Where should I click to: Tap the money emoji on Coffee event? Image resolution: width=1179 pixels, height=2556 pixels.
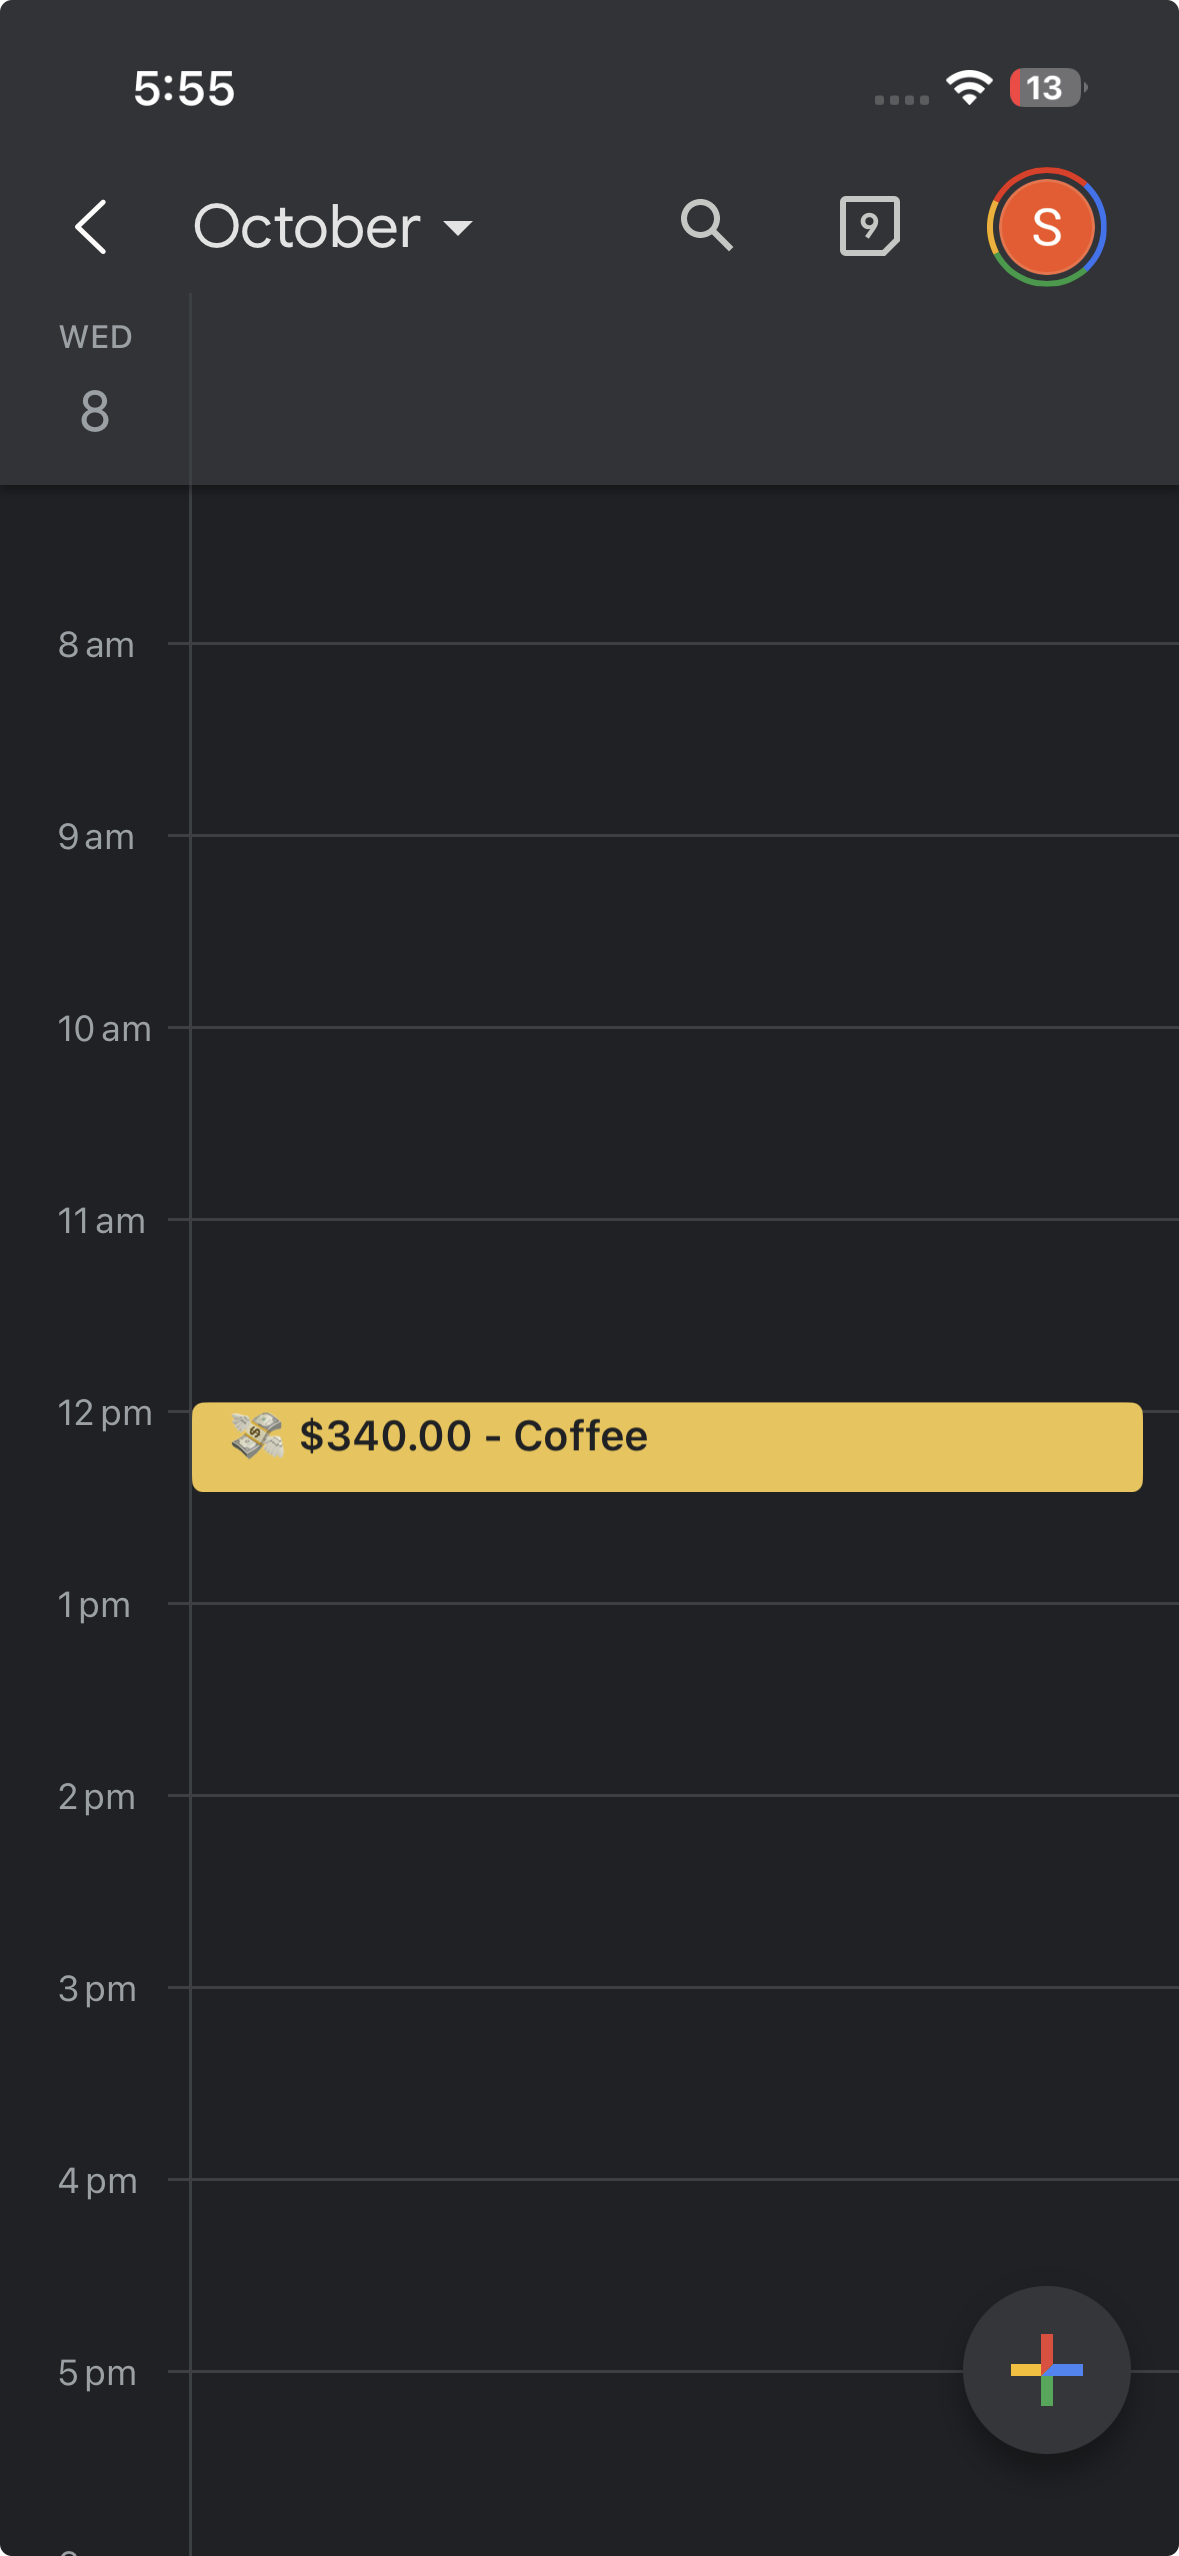(x=257, y=1436)
